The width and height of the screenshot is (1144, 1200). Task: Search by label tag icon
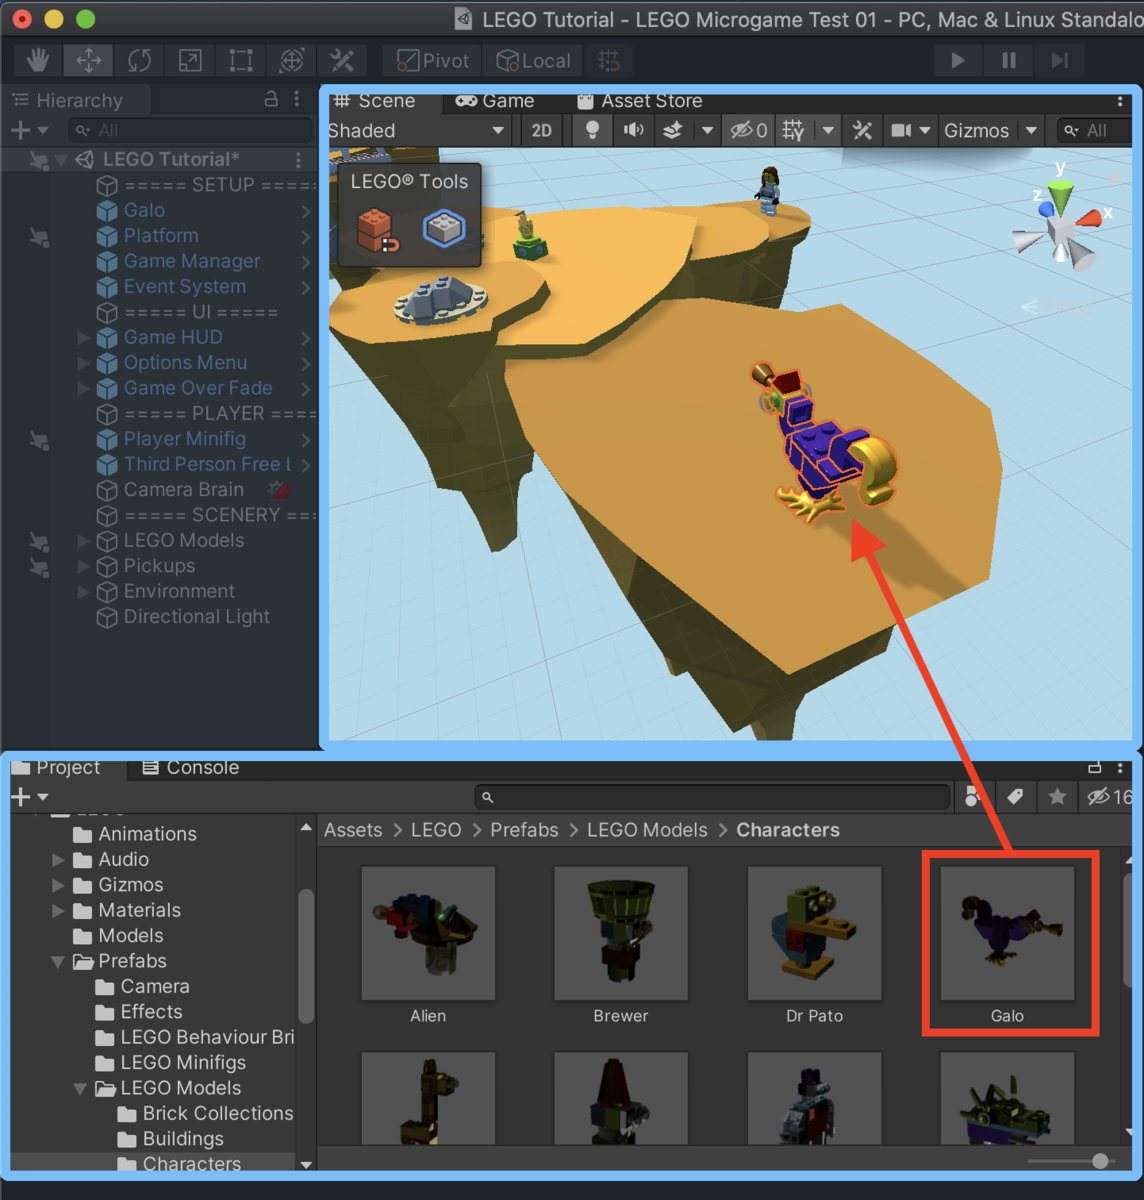point(1015,797)
